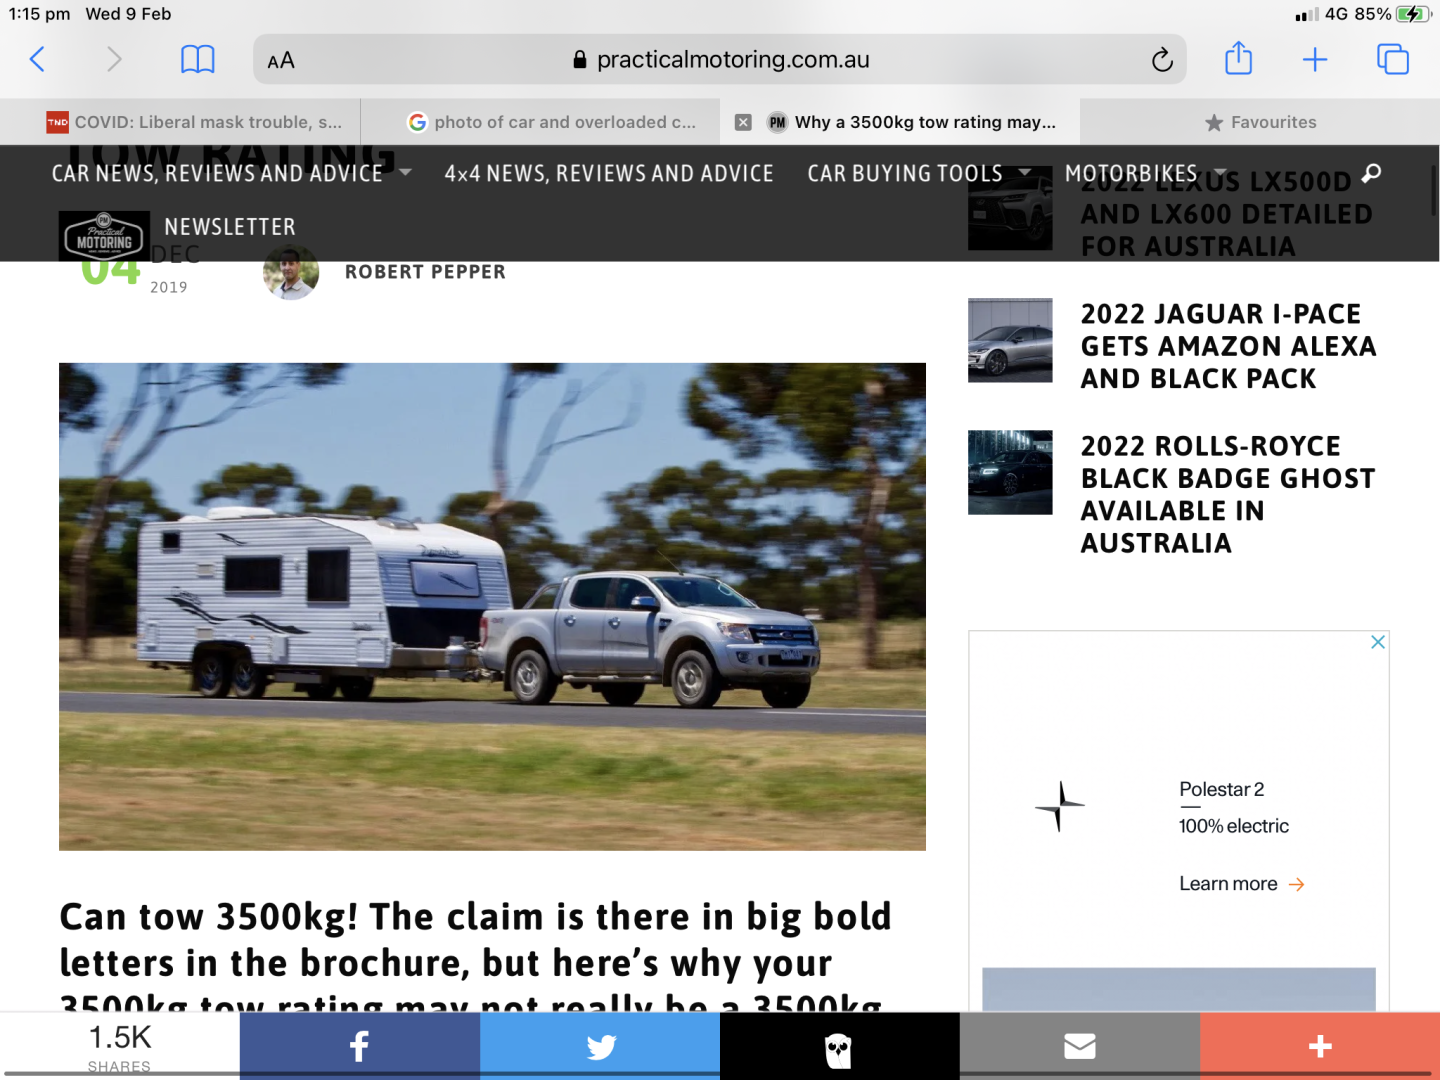Open the Jaguar I-Pace article headline
This screenshot has width=1440, height=1080.
tap(1228, 346)
